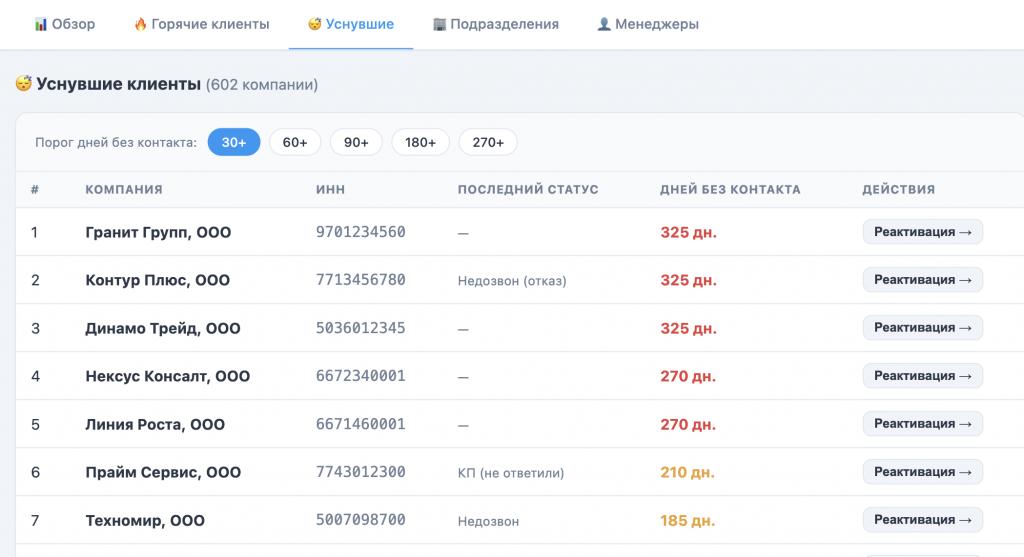Click status Недозвон (отказ)
This screenshot has height=557, width=1024.
point(512,281)
